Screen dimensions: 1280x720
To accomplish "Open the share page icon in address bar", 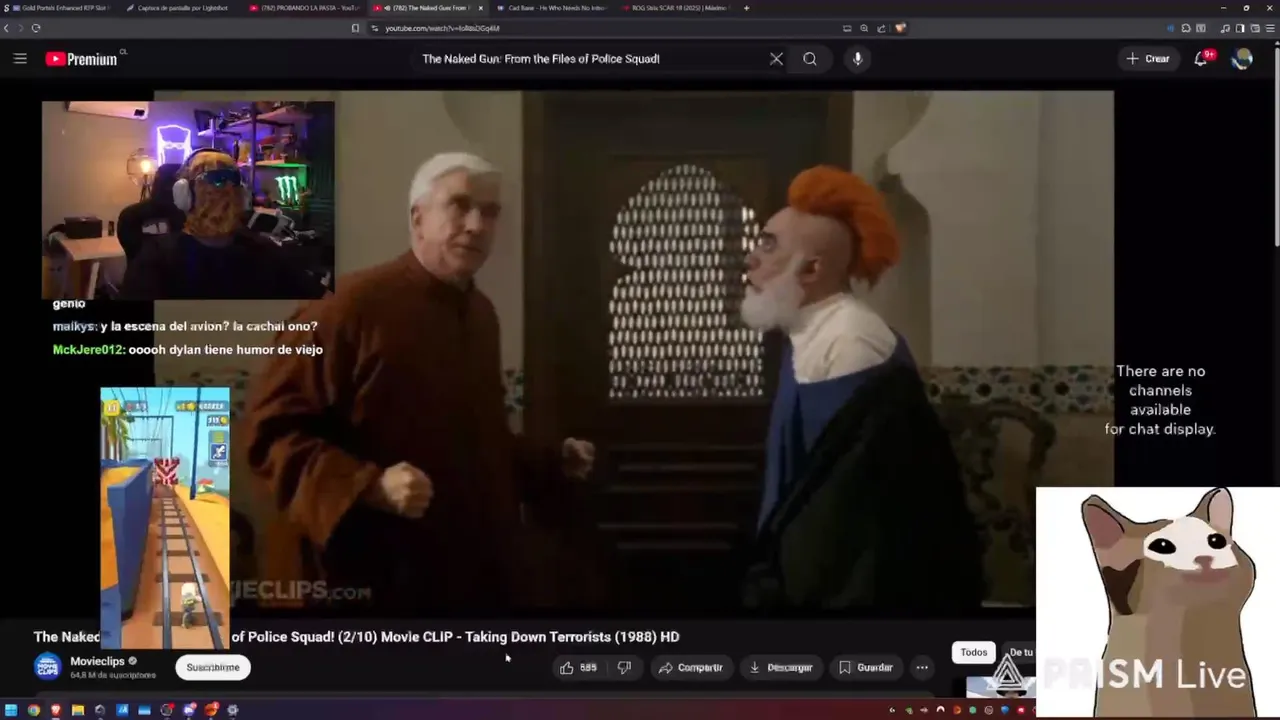I will point(882,28).
